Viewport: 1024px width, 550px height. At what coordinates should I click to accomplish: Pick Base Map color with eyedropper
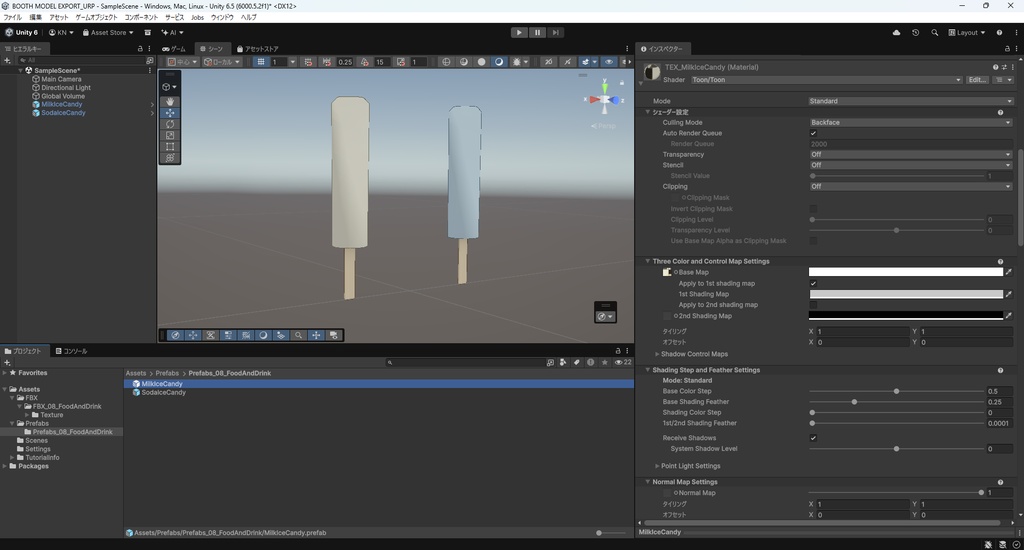[1008, 272]
